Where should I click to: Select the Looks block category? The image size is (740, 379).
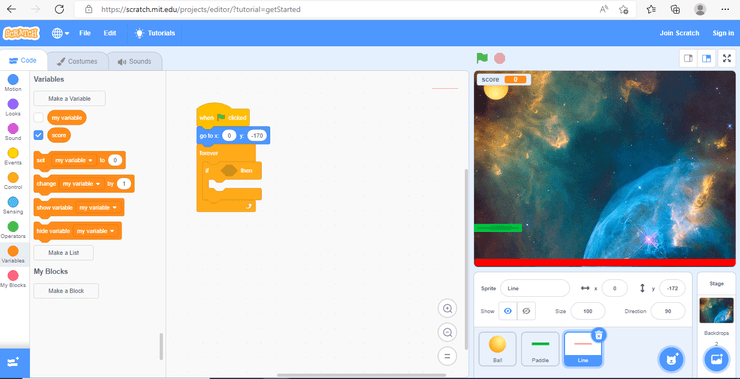click(x=13, y=108)
